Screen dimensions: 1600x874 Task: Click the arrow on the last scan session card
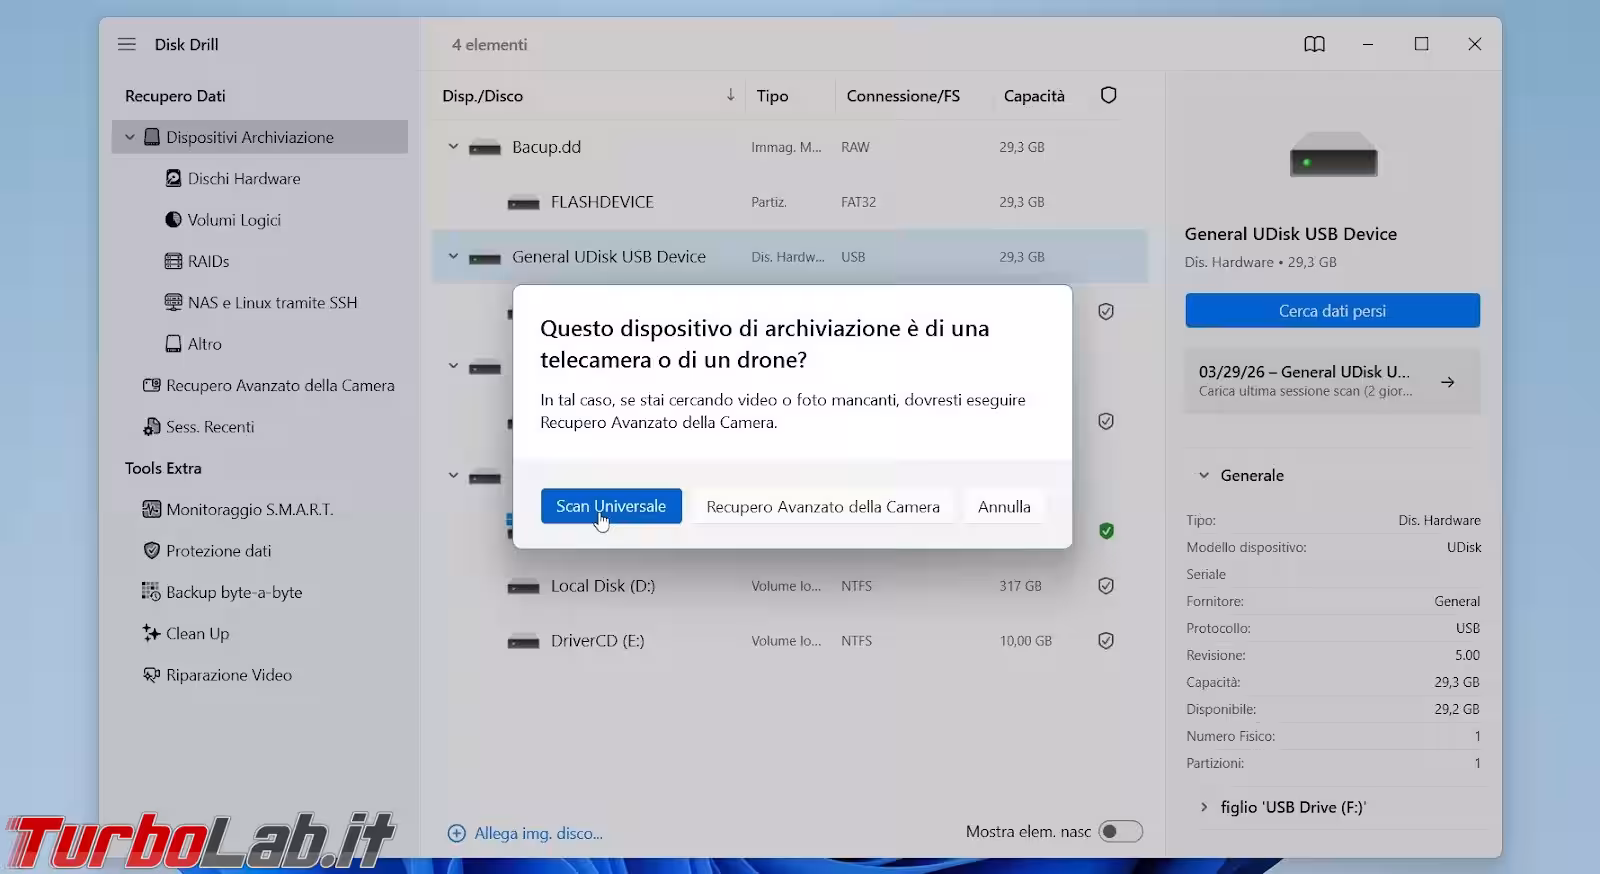coord(1447,382)
